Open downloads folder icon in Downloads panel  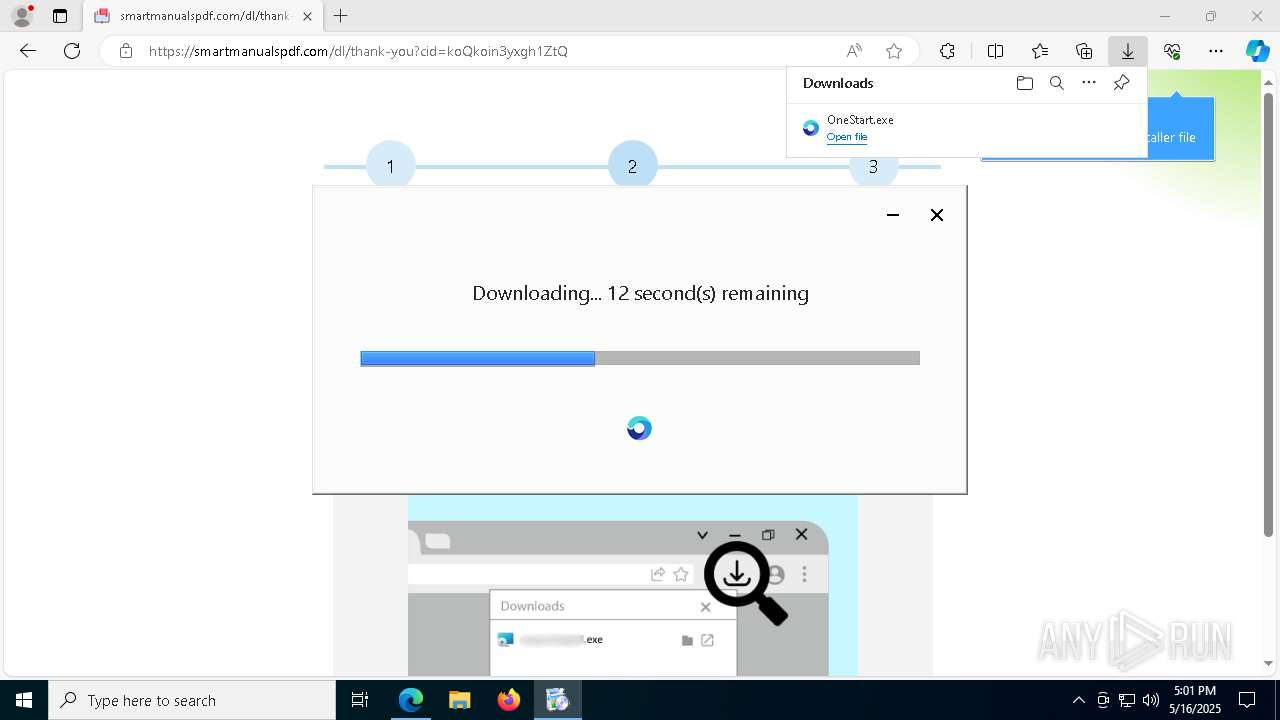pos(1024,83)
